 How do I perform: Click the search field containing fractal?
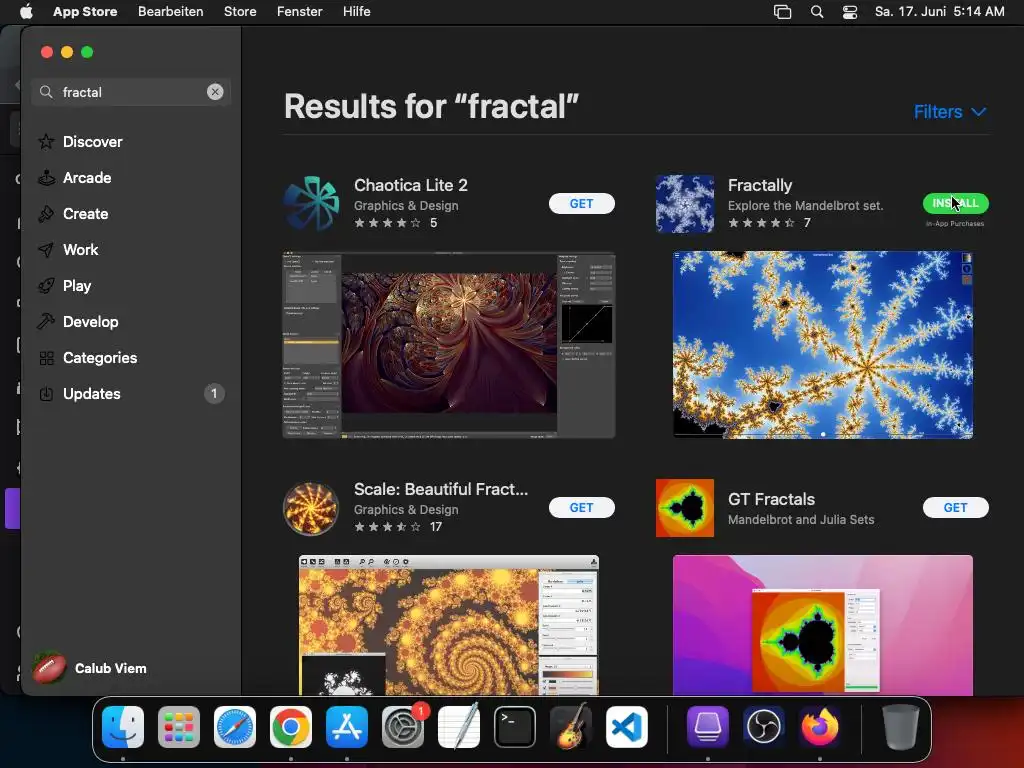pos(131,92)
